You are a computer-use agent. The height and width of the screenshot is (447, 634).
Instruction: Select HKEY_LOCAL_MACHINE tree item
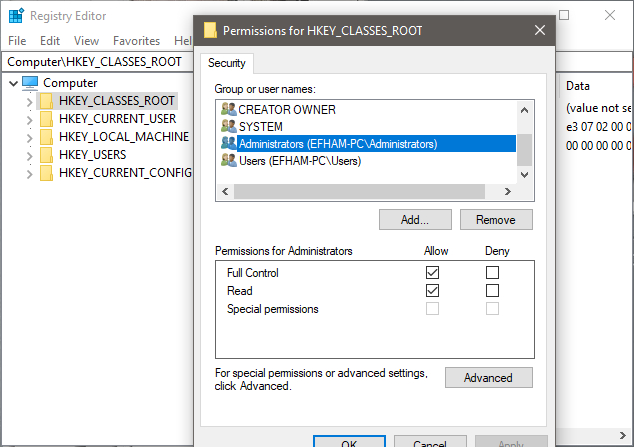124,137
